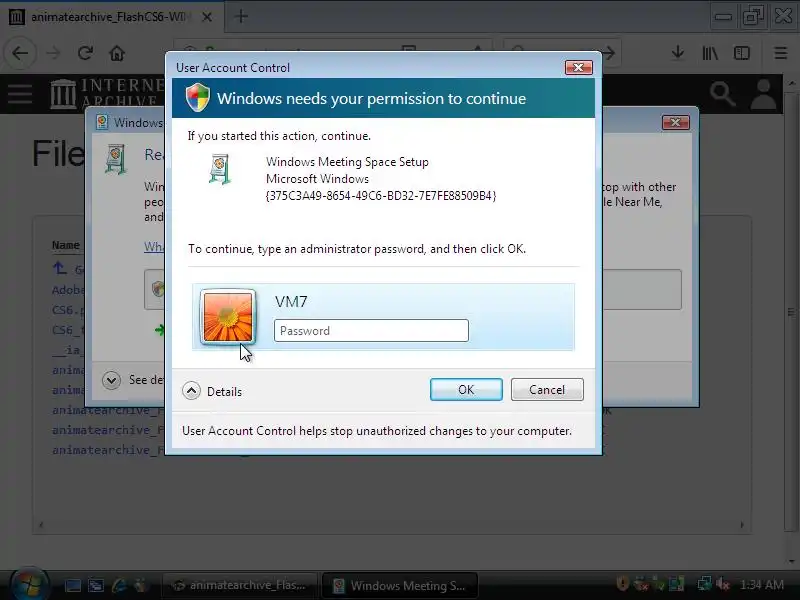Expand See details in Meeting Space window
Screen dimensions: 800x600
111,380
